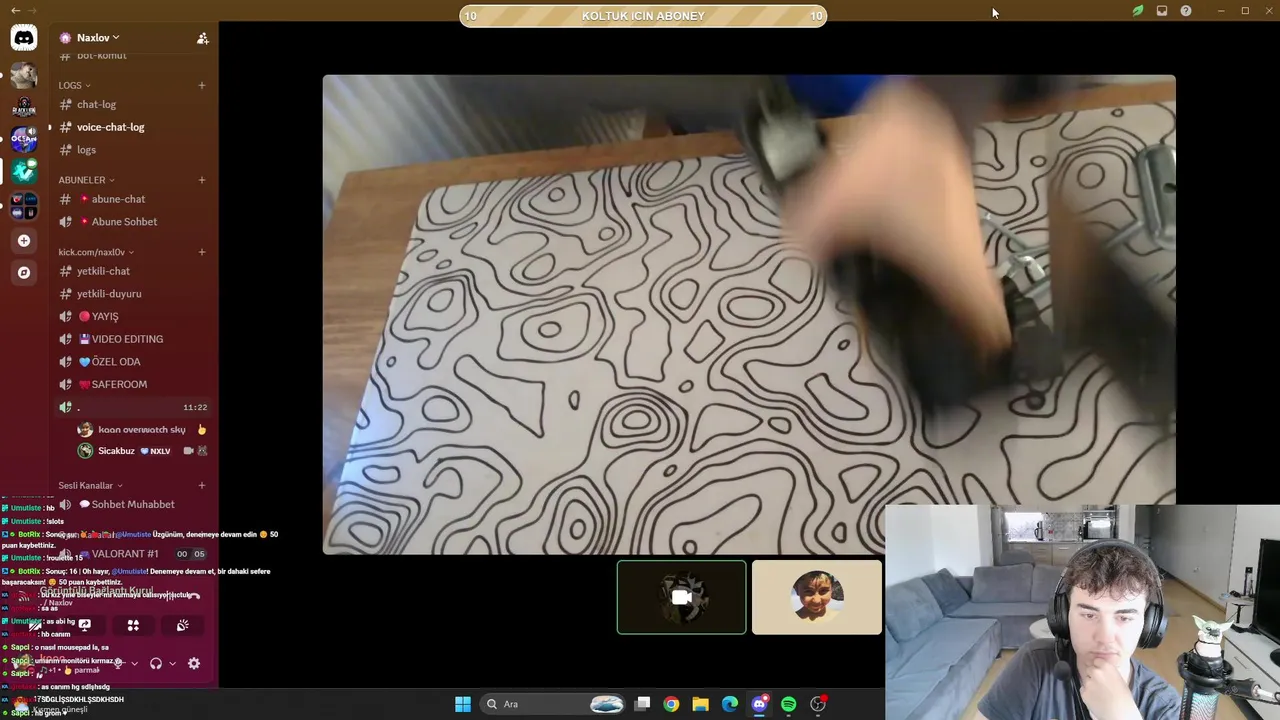Click the main mousepad video stream

coord(749,314)
